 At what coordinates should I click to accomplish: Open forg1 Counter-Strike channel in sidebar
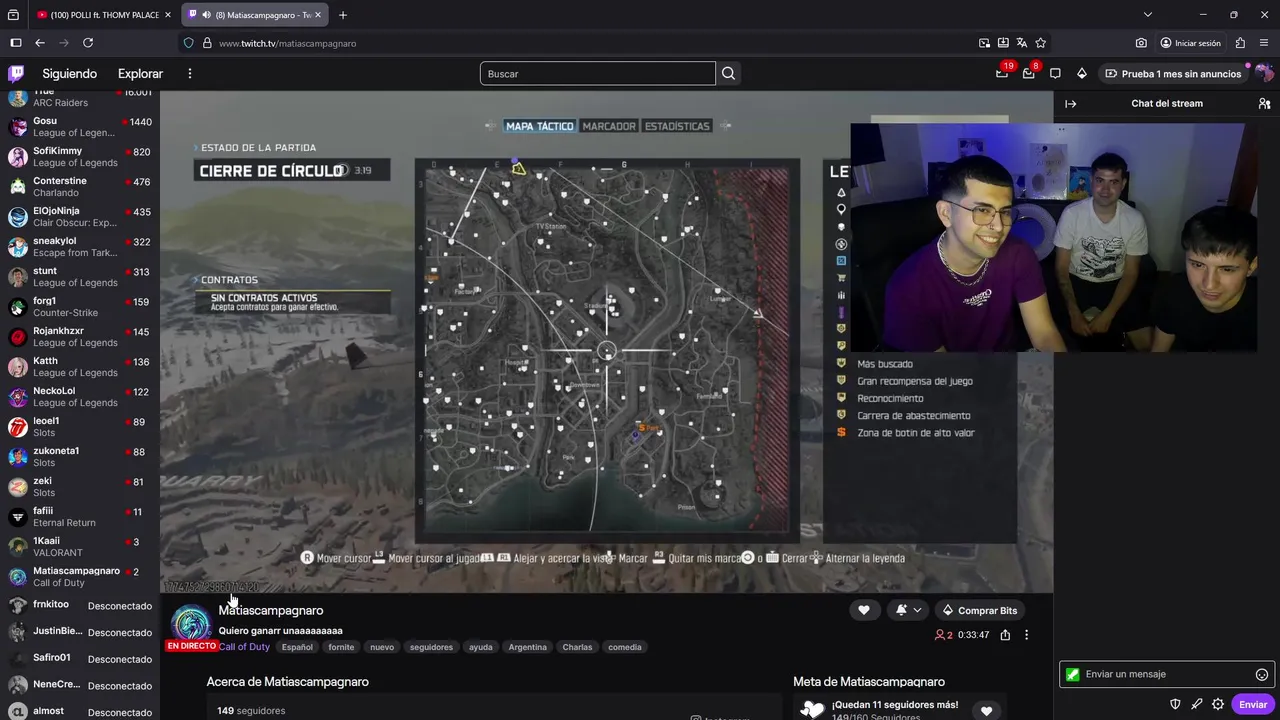point(80,307)
